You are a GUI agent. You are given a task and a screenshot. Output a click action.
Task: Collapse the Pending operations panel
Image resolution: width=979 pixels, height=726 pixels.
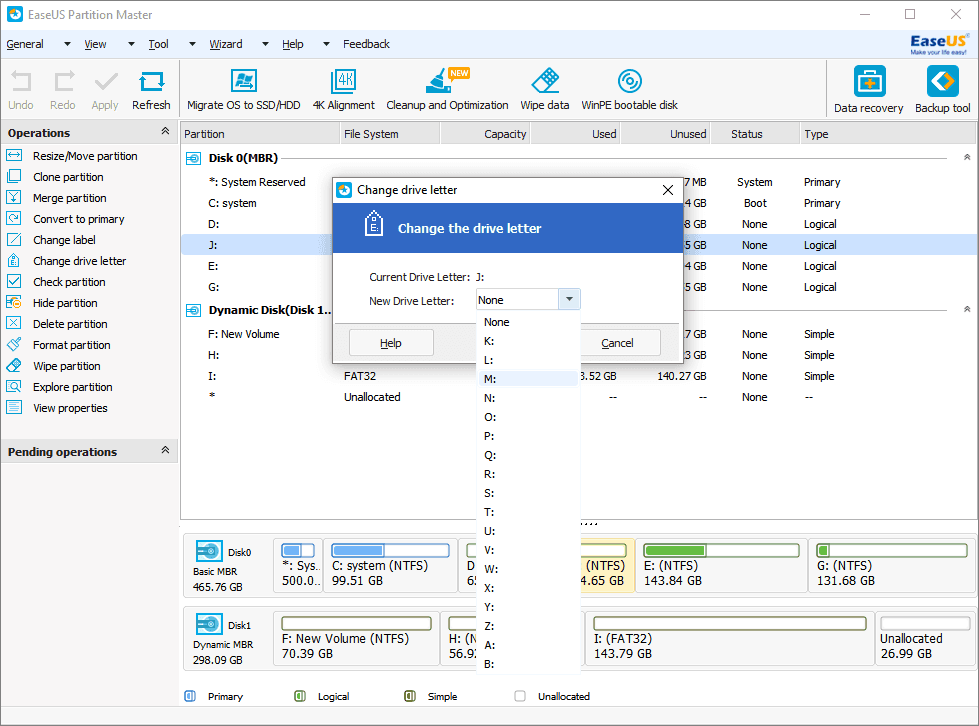(x=165, y=450)
